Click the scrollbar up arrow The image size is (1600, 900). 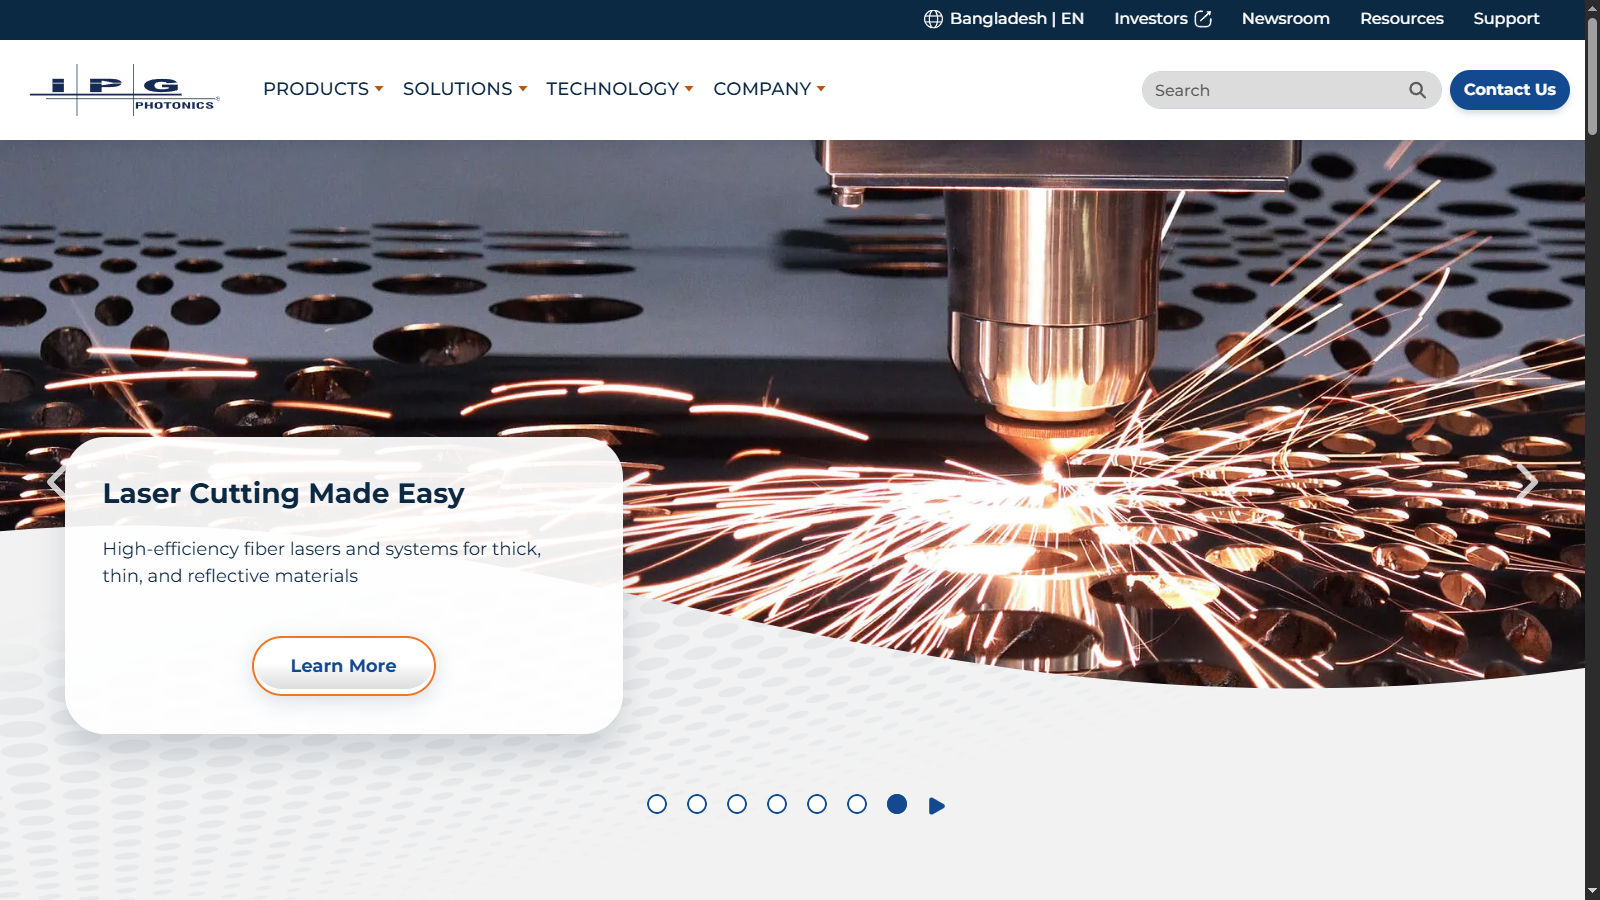(1592, 7)
